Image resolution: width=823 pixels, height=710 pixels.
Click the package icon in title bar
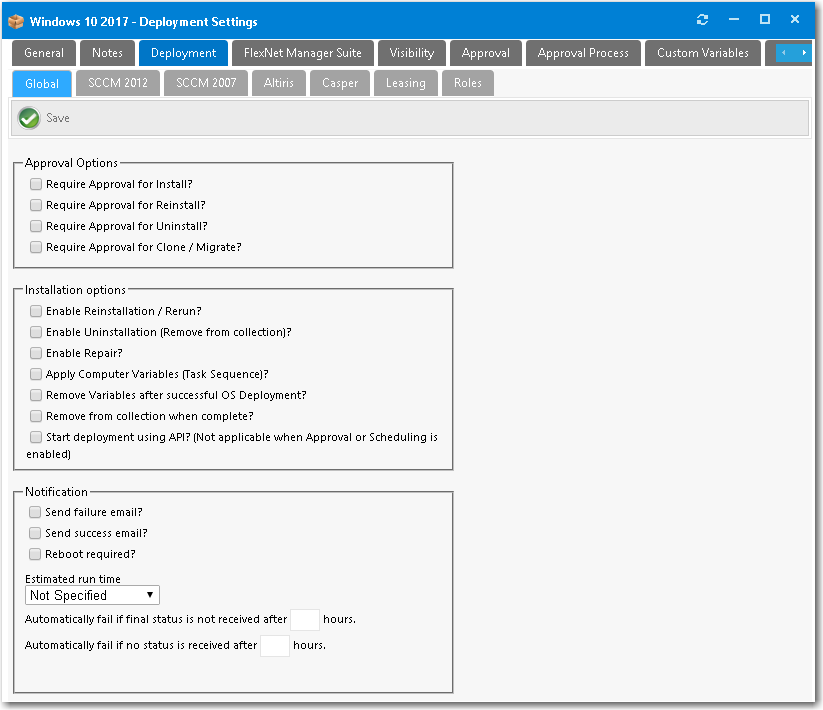tap(16, 21)
